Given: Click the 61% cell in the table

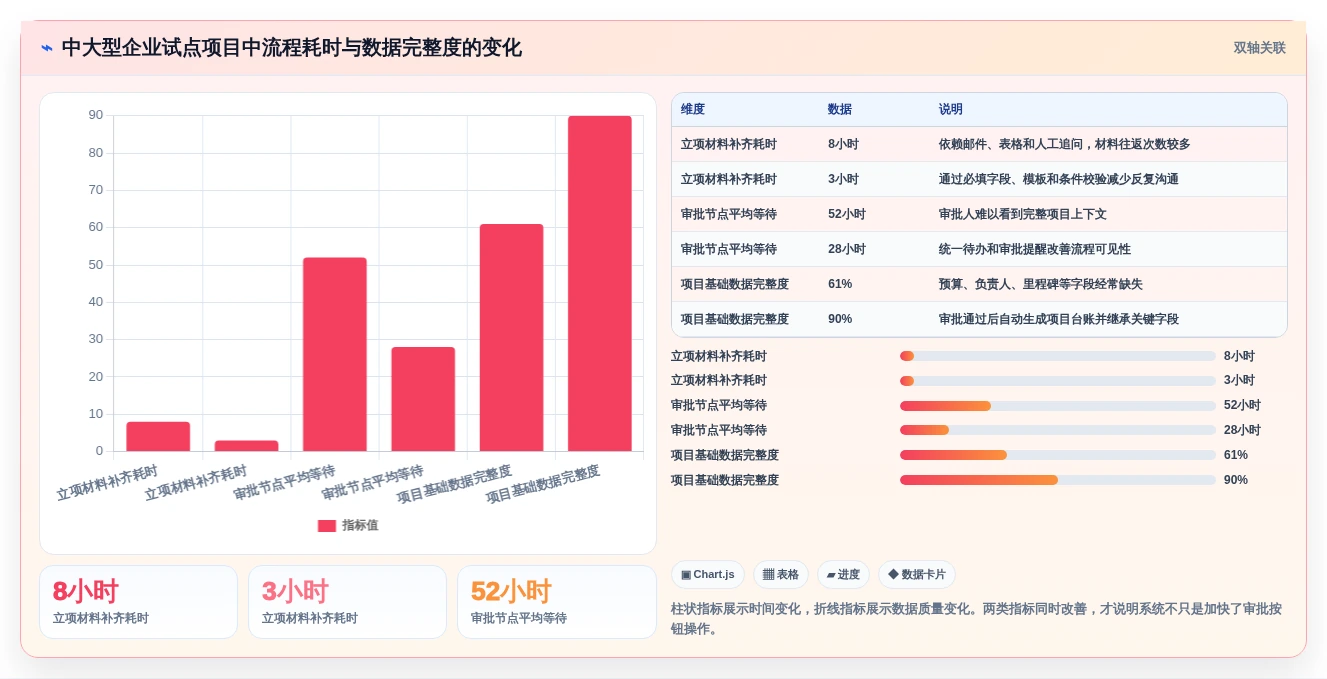Looking at the screenshot, I should pos(840,284).
